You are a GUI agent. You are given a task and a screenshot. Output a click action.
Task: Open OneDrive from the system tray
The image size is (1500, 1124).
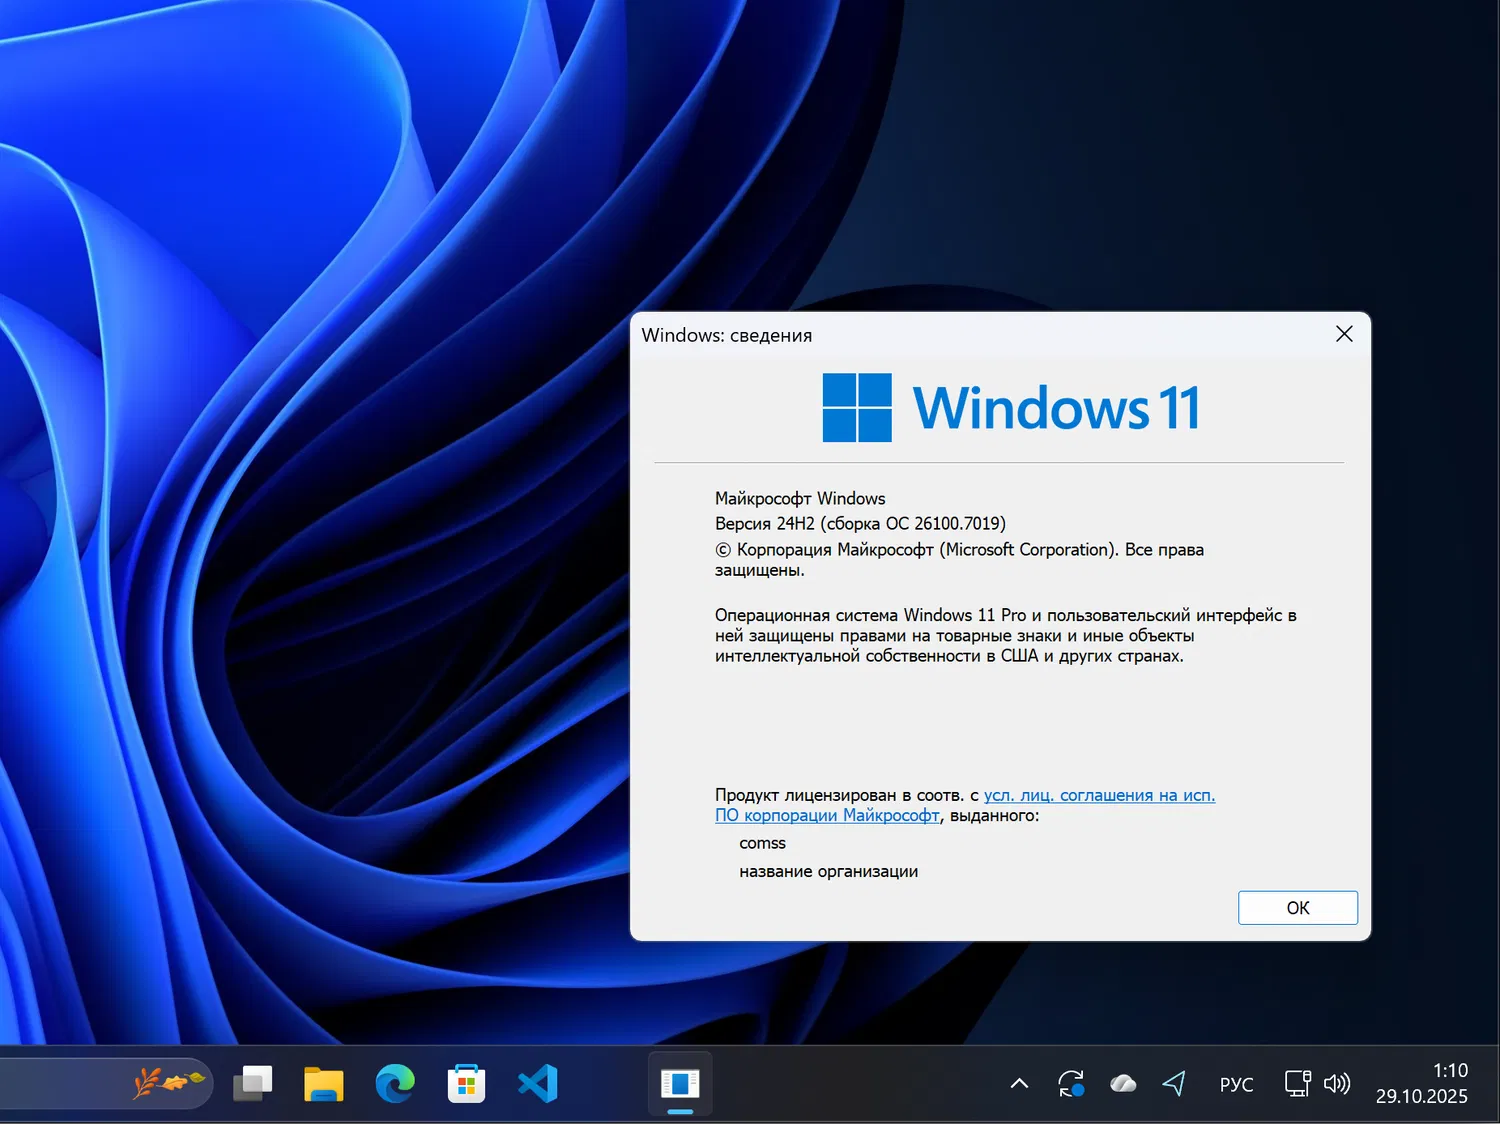(x=1123, y=1083)
